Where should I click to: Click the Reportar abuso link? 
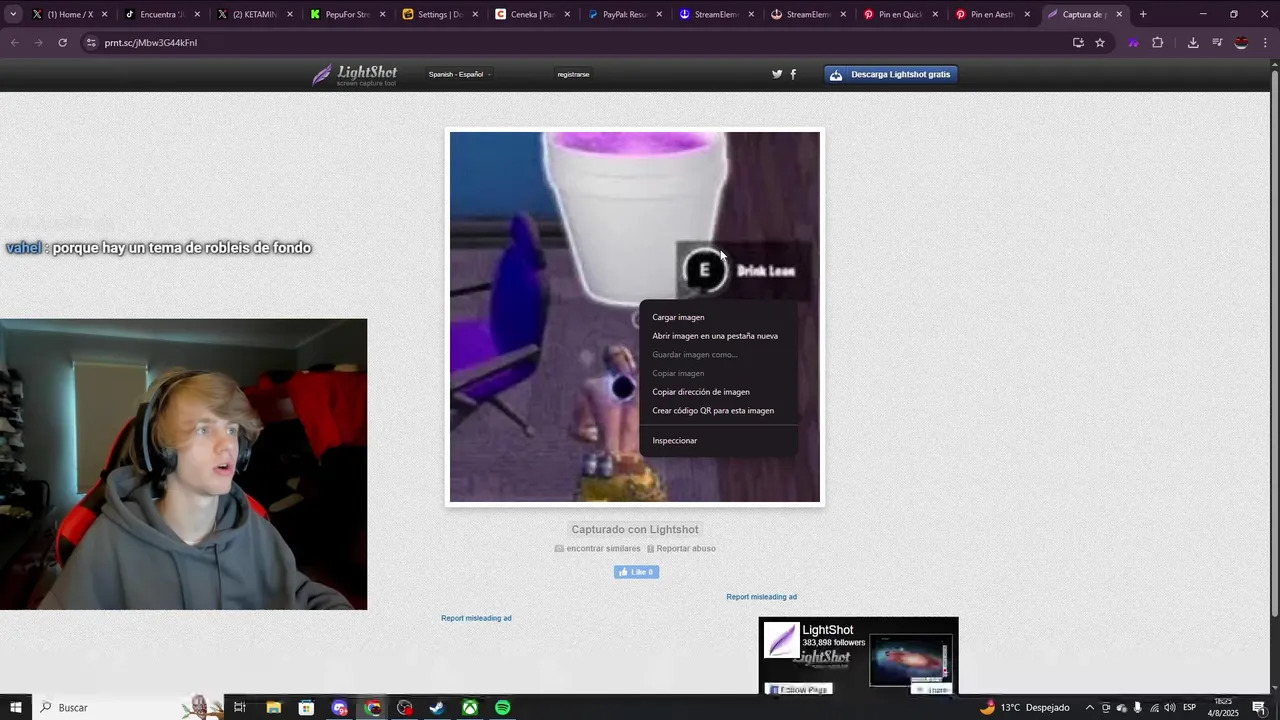click(681, 548)
